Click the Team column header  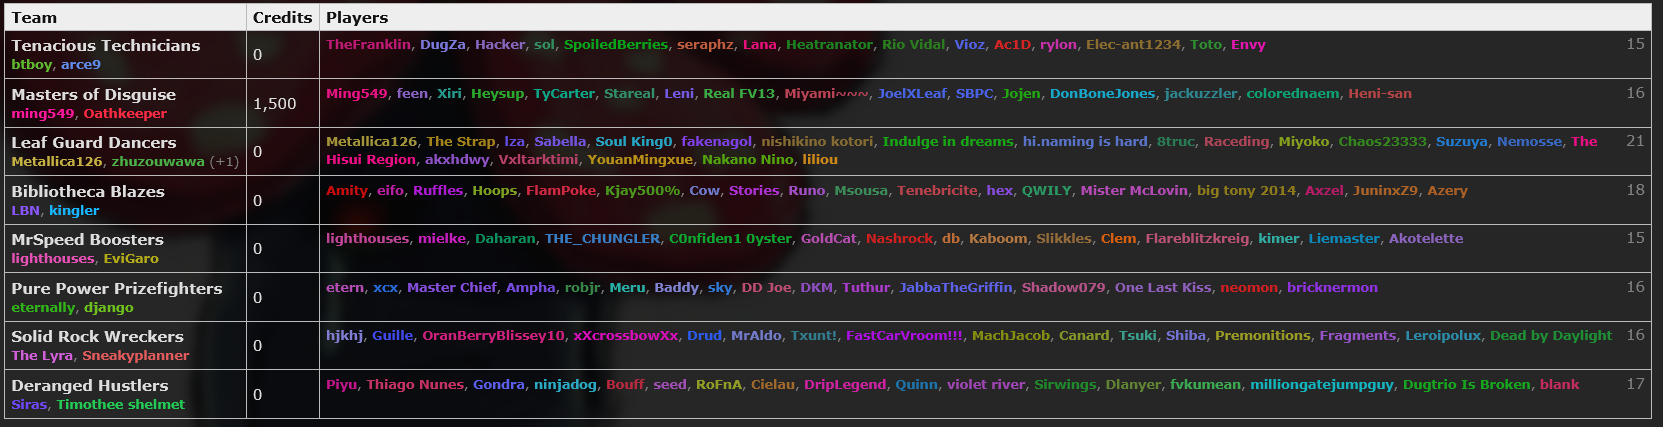tap(125, 17)
